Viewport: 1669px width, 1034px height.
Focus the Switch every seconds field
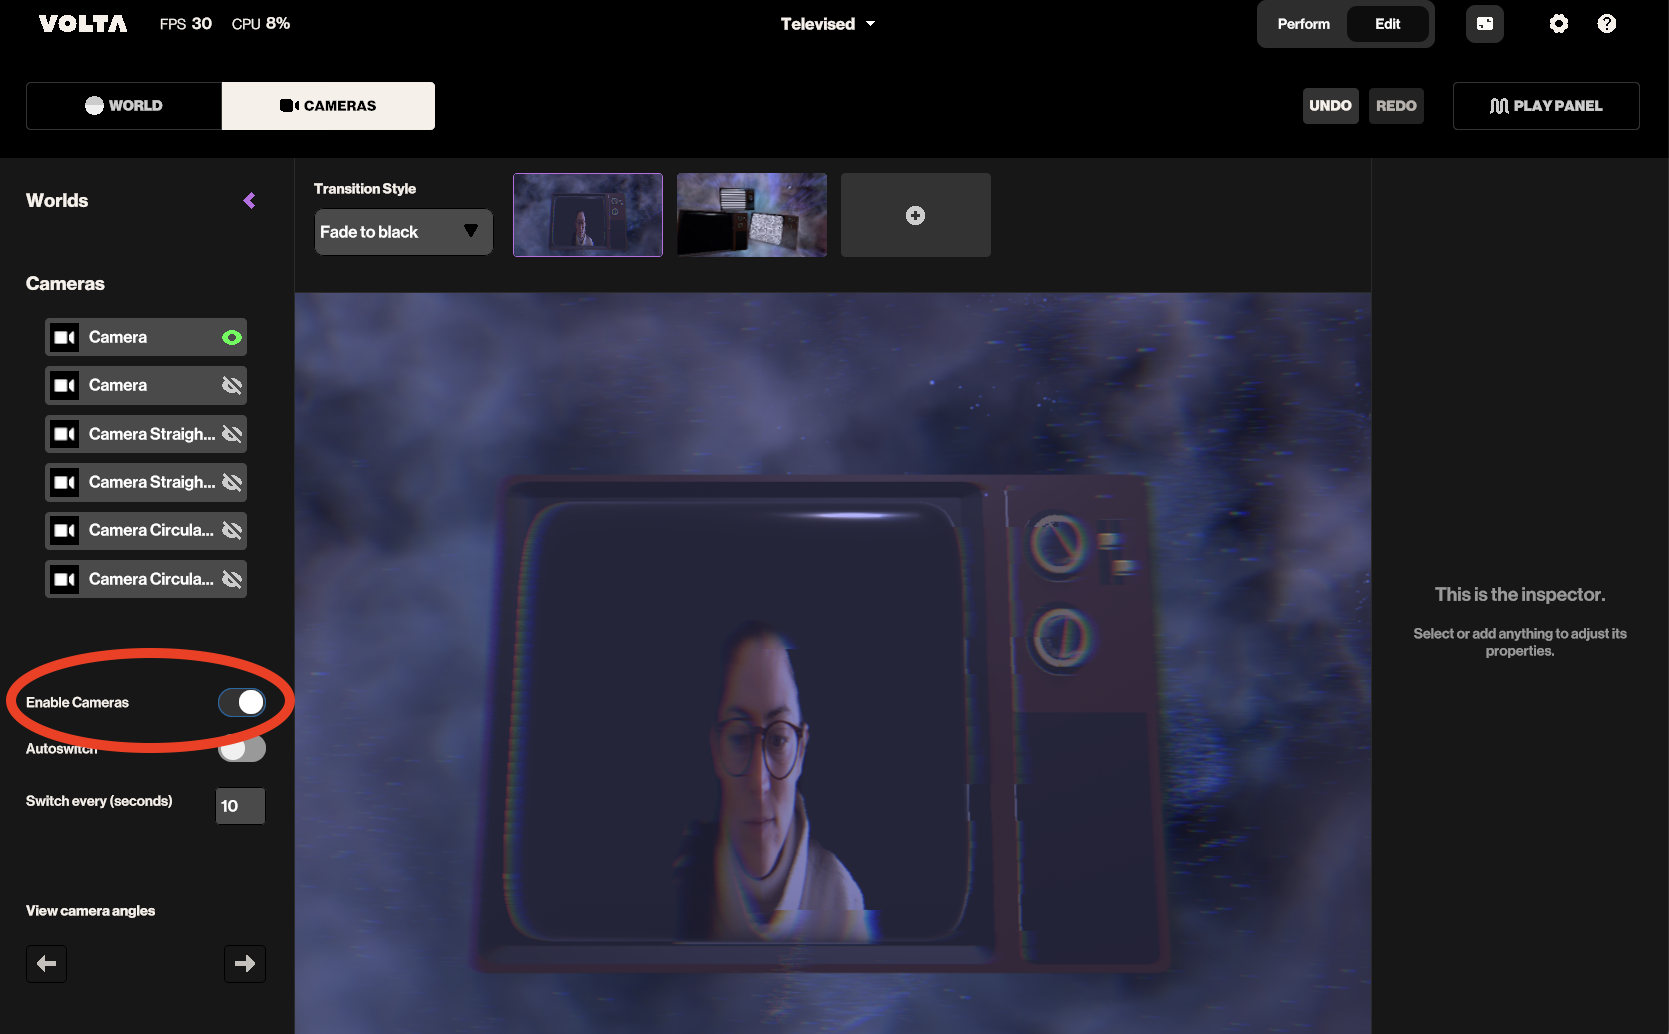[240, 806]
